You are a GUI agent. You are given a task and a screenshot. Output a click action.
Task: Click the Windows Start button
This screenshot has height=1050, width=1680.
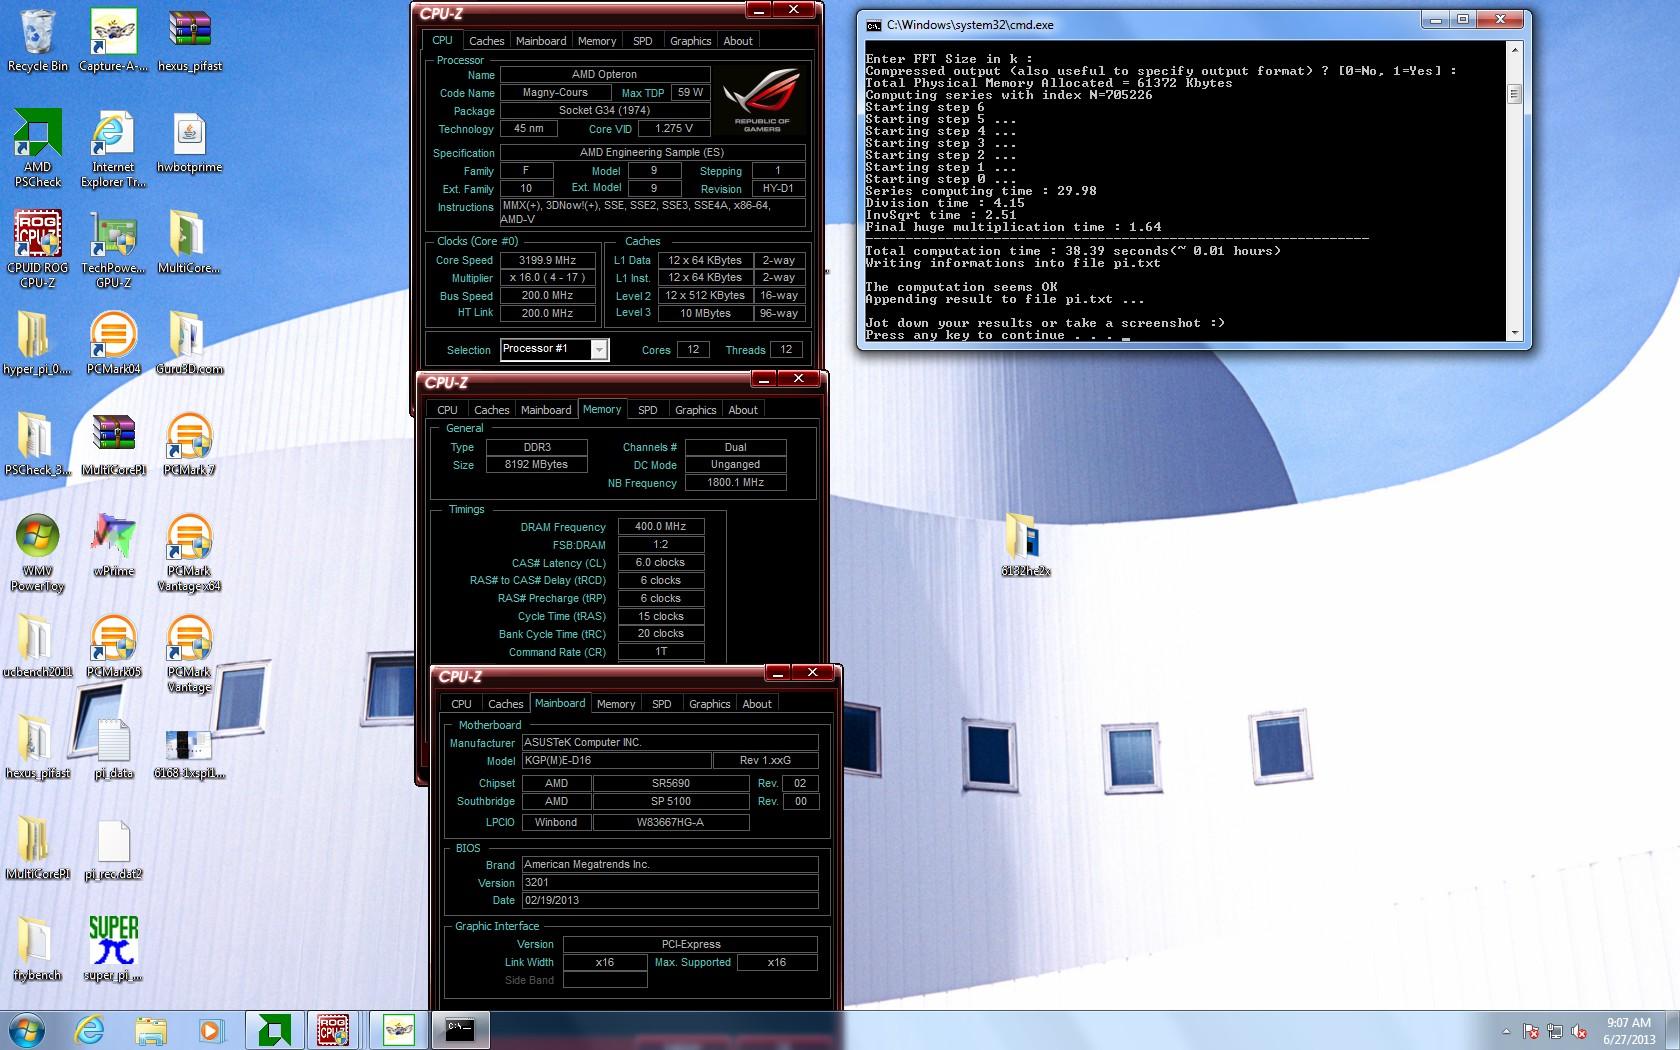click(25, 1030)
